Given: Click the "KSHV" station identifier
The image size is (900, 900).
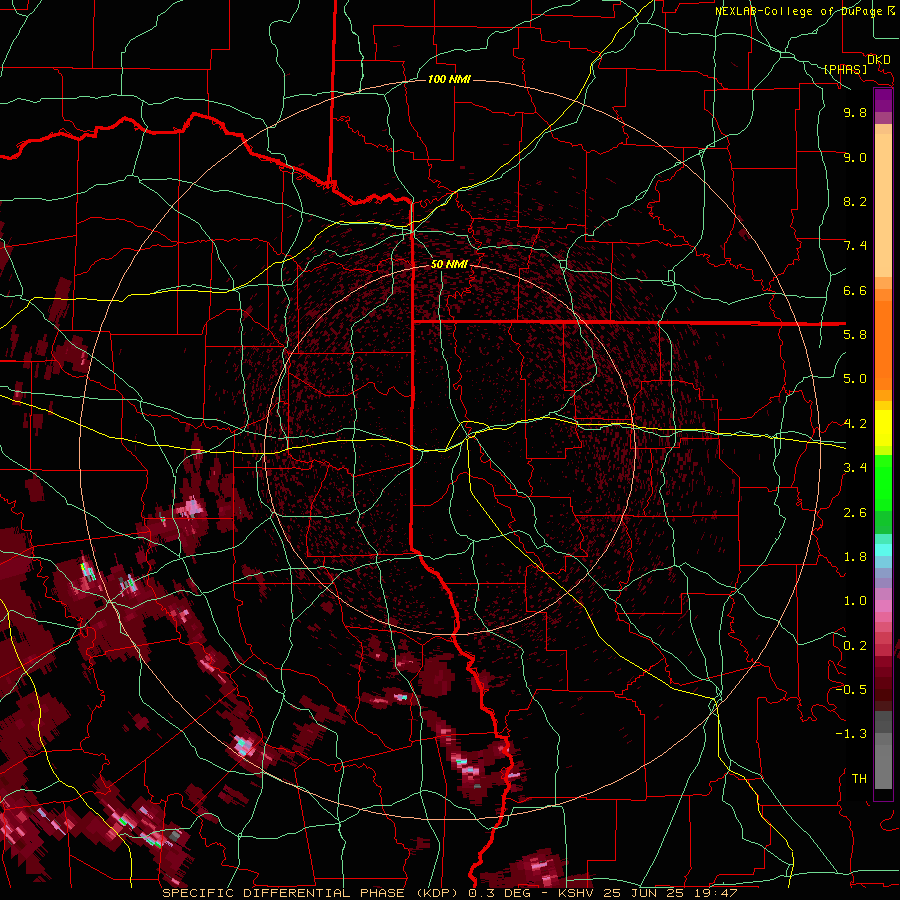Looking at the screenshot, I should pos(577,893).
